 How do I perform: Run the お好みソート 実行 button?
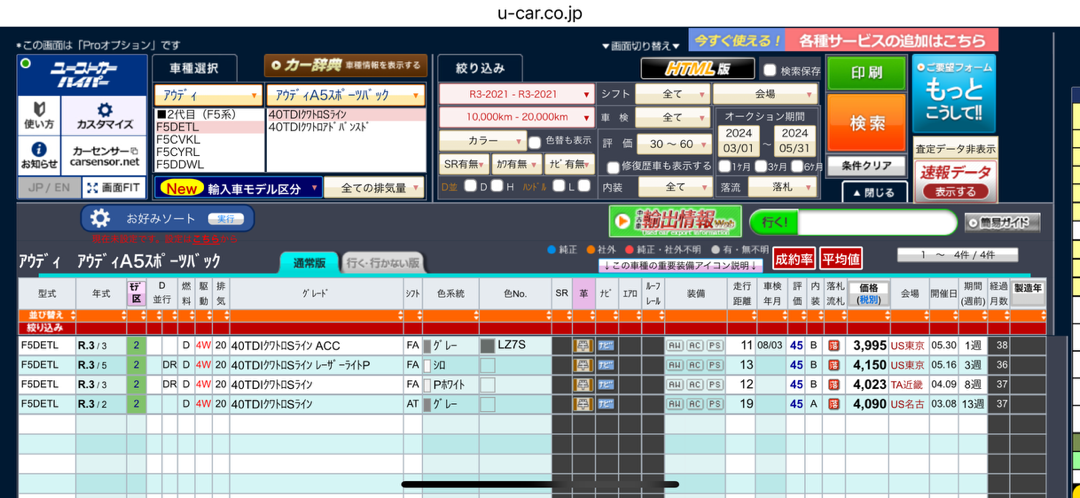[225, 219]
